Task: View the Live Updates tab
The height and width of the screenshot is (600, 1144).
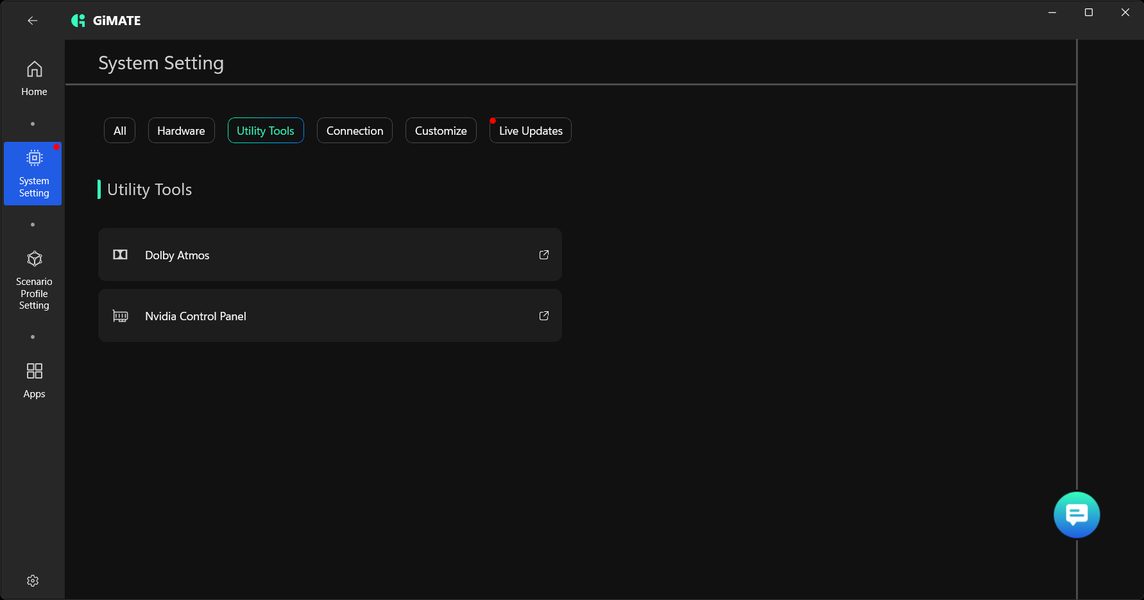Action: (530, 131)
